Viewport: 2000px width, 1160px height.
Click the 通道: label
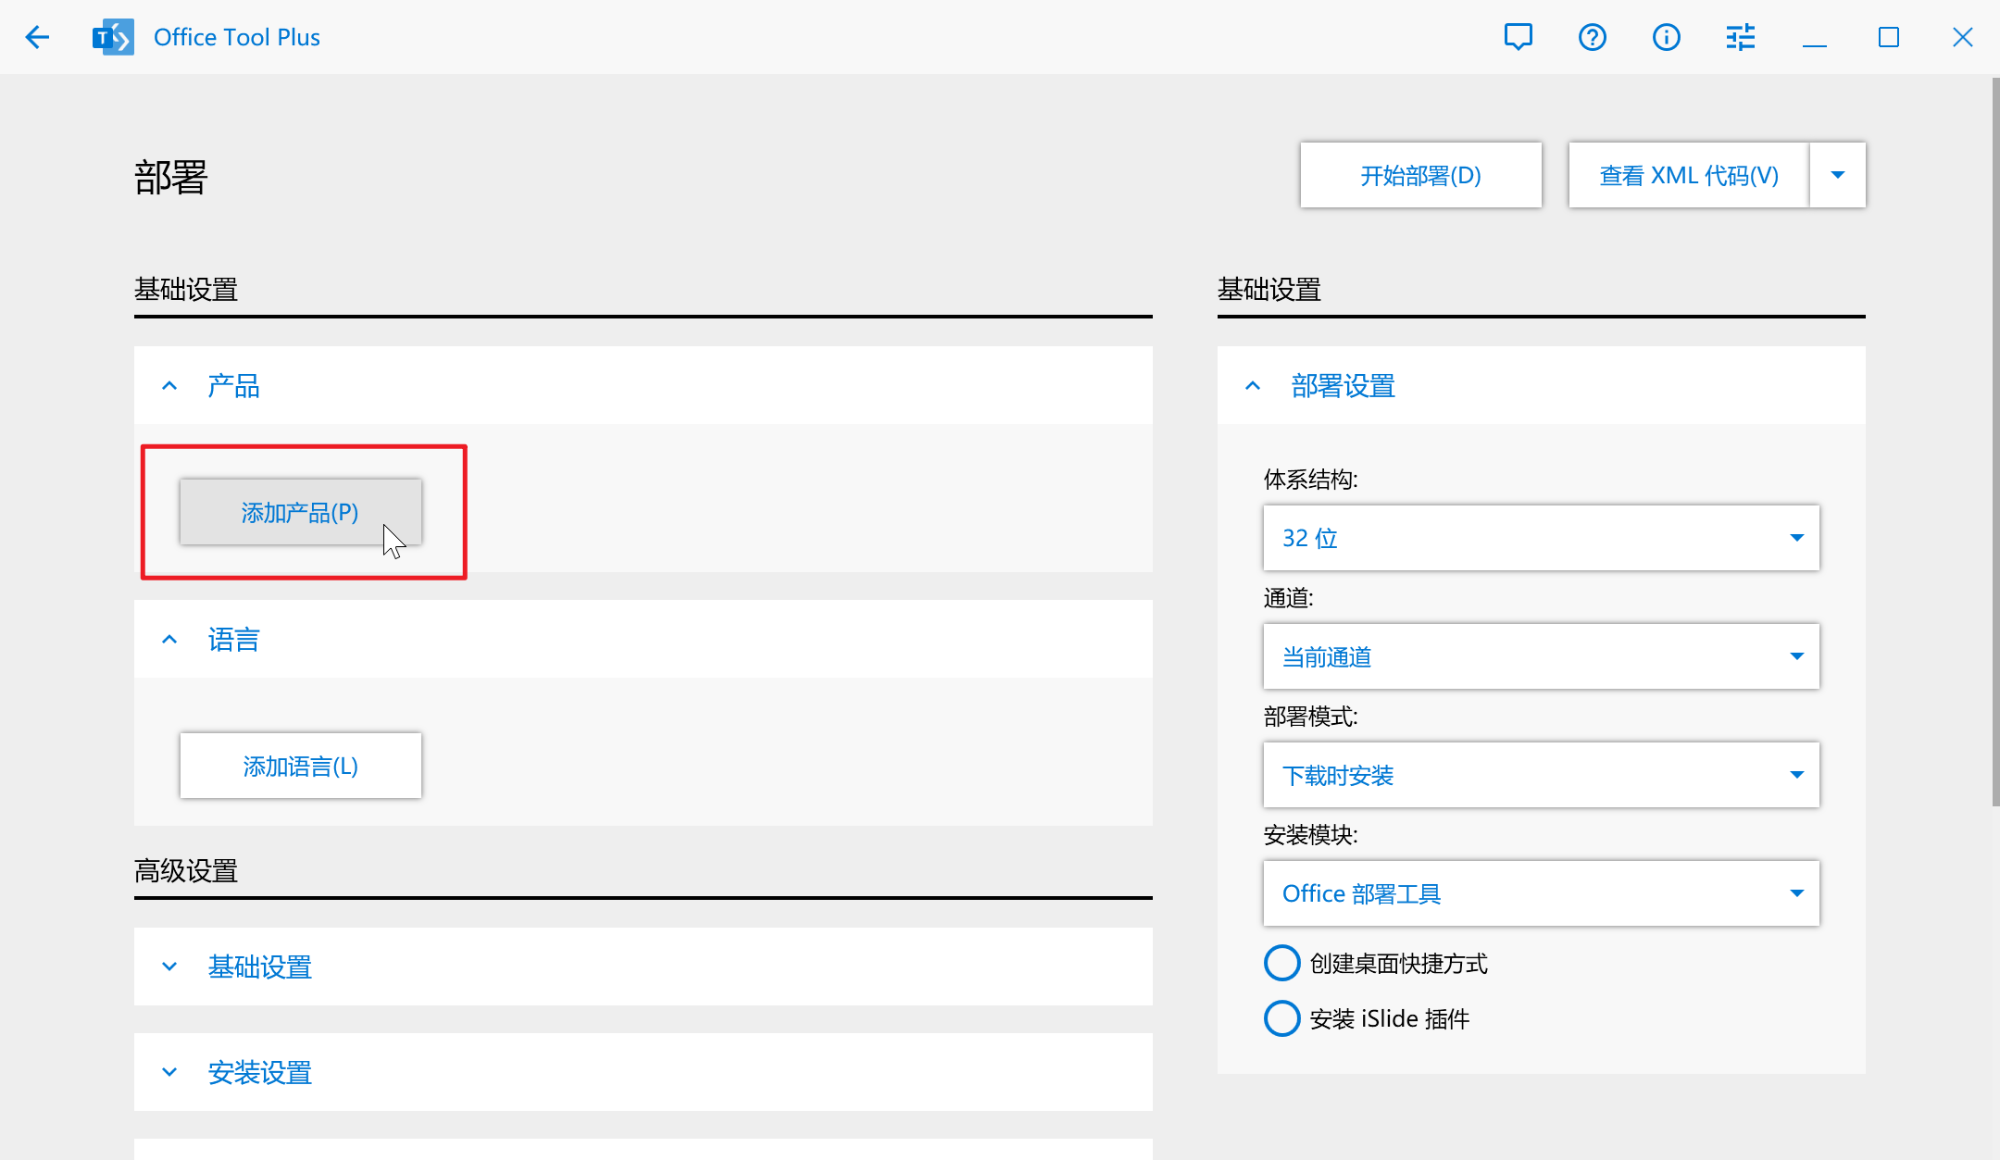point(1288,598)
